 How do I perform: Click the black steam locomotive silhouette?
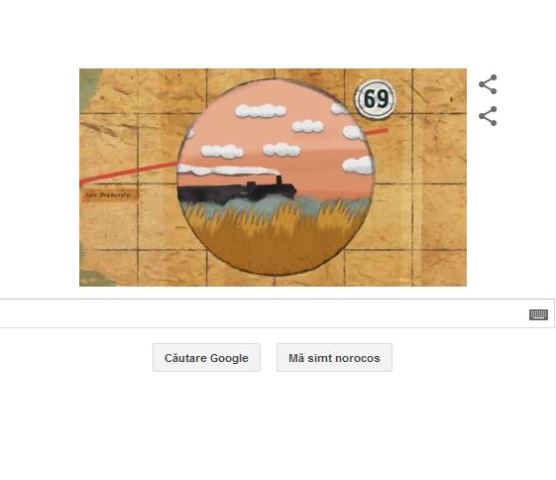(x=238, y=193)
